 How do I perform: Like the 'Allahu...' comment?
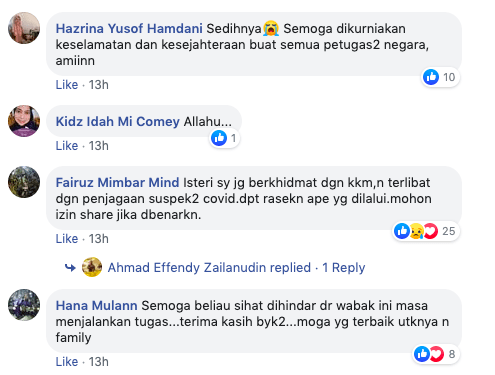point(67,146)
